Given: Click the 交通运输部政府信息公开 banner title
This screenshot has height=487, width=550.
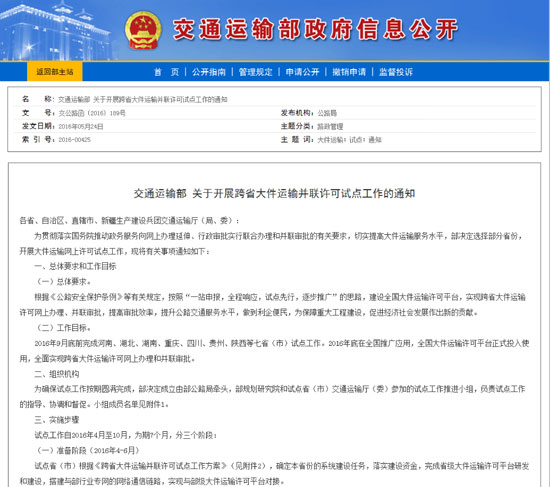Looking at the screenshot, I should pos(315,29).
